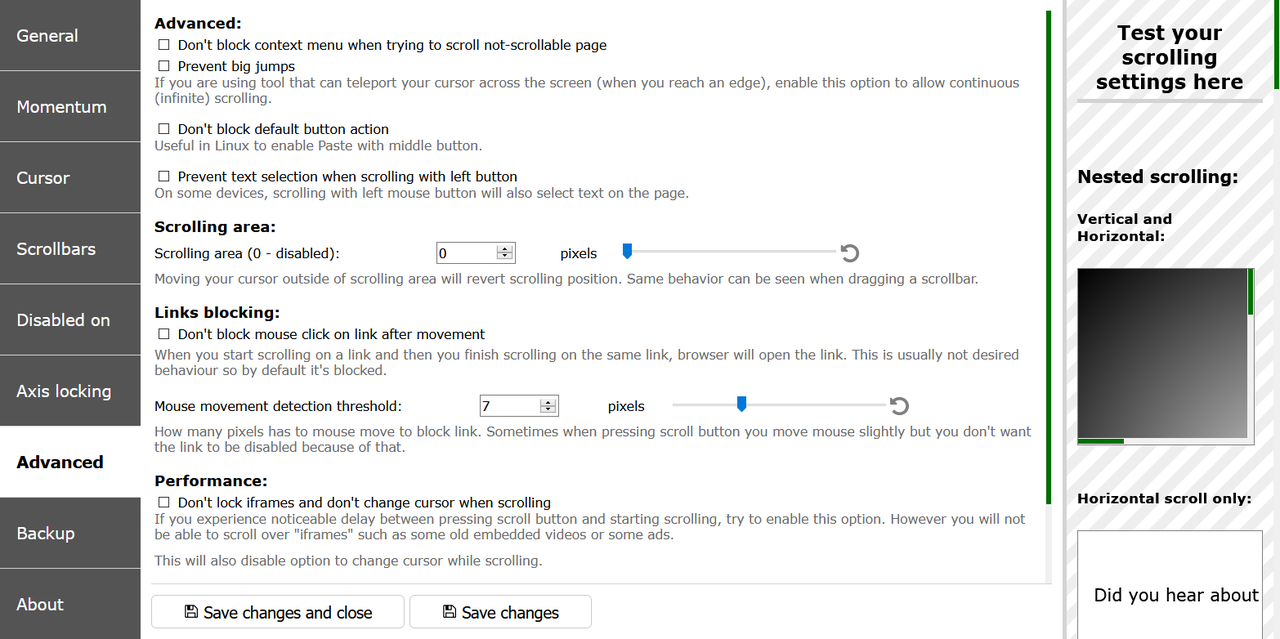Select the Disabled on tab
Viewport: 1280px width, 639px height.
(70, 319)
